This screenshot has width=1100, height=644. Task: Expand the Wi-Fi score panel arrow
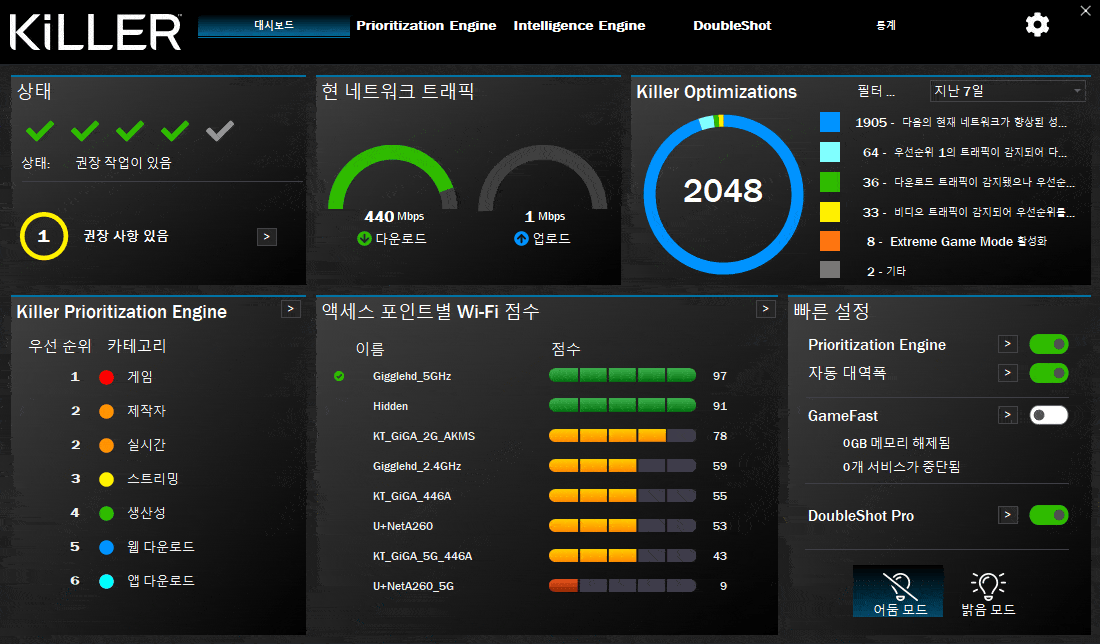(766, 310)
